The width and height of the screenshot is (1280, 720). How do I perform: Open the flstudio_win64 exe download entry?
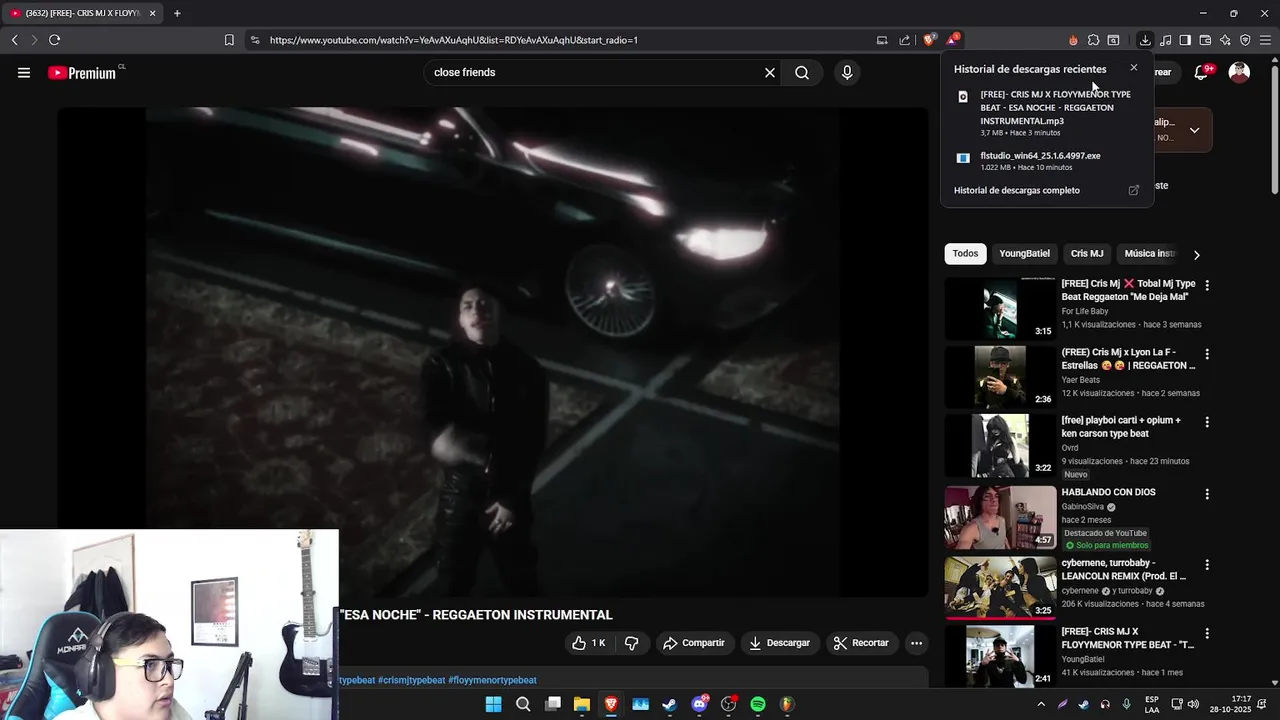(x=1046, y=161)
